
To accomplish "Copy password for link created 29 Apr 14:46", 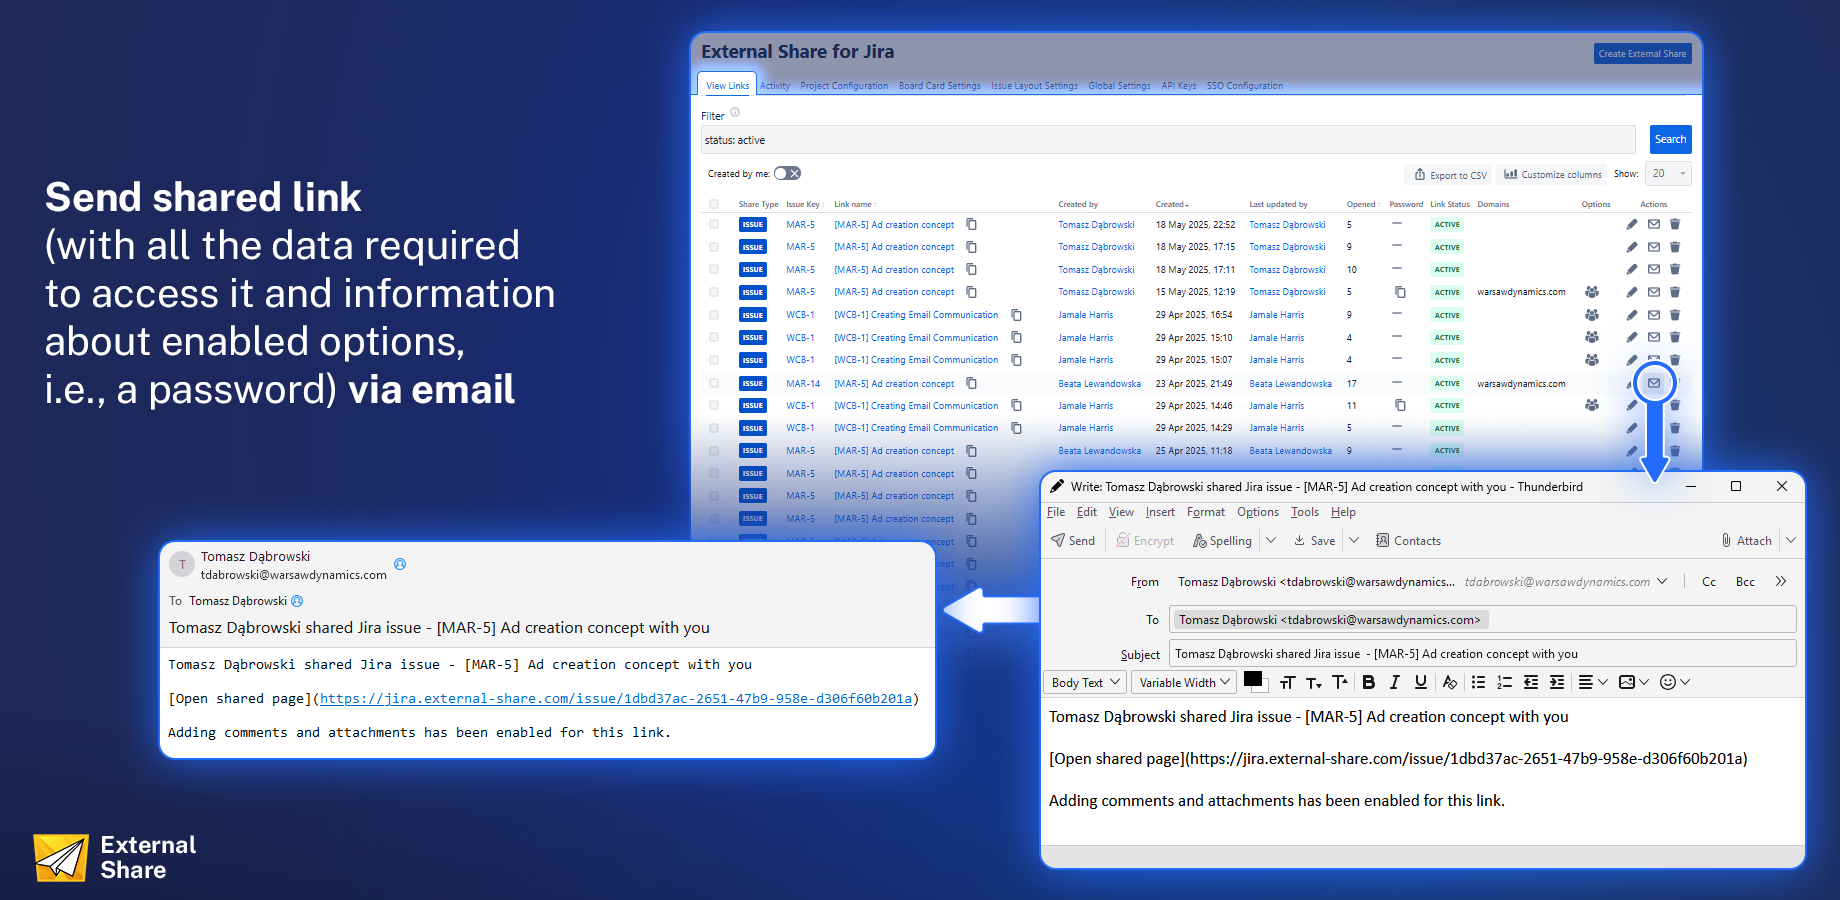I will click(1400, 405).
